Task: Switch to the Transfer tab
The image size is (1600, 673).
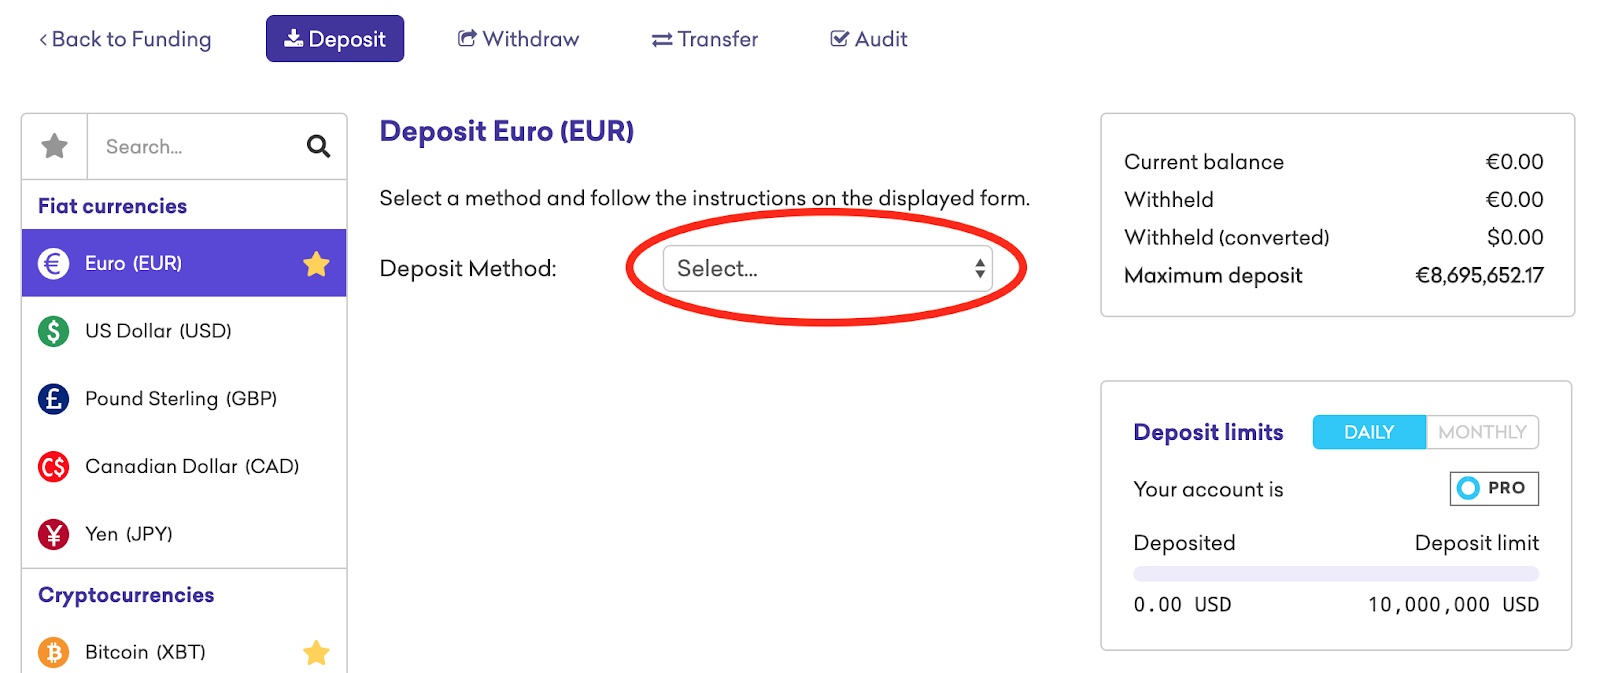Action: (705, 39)
